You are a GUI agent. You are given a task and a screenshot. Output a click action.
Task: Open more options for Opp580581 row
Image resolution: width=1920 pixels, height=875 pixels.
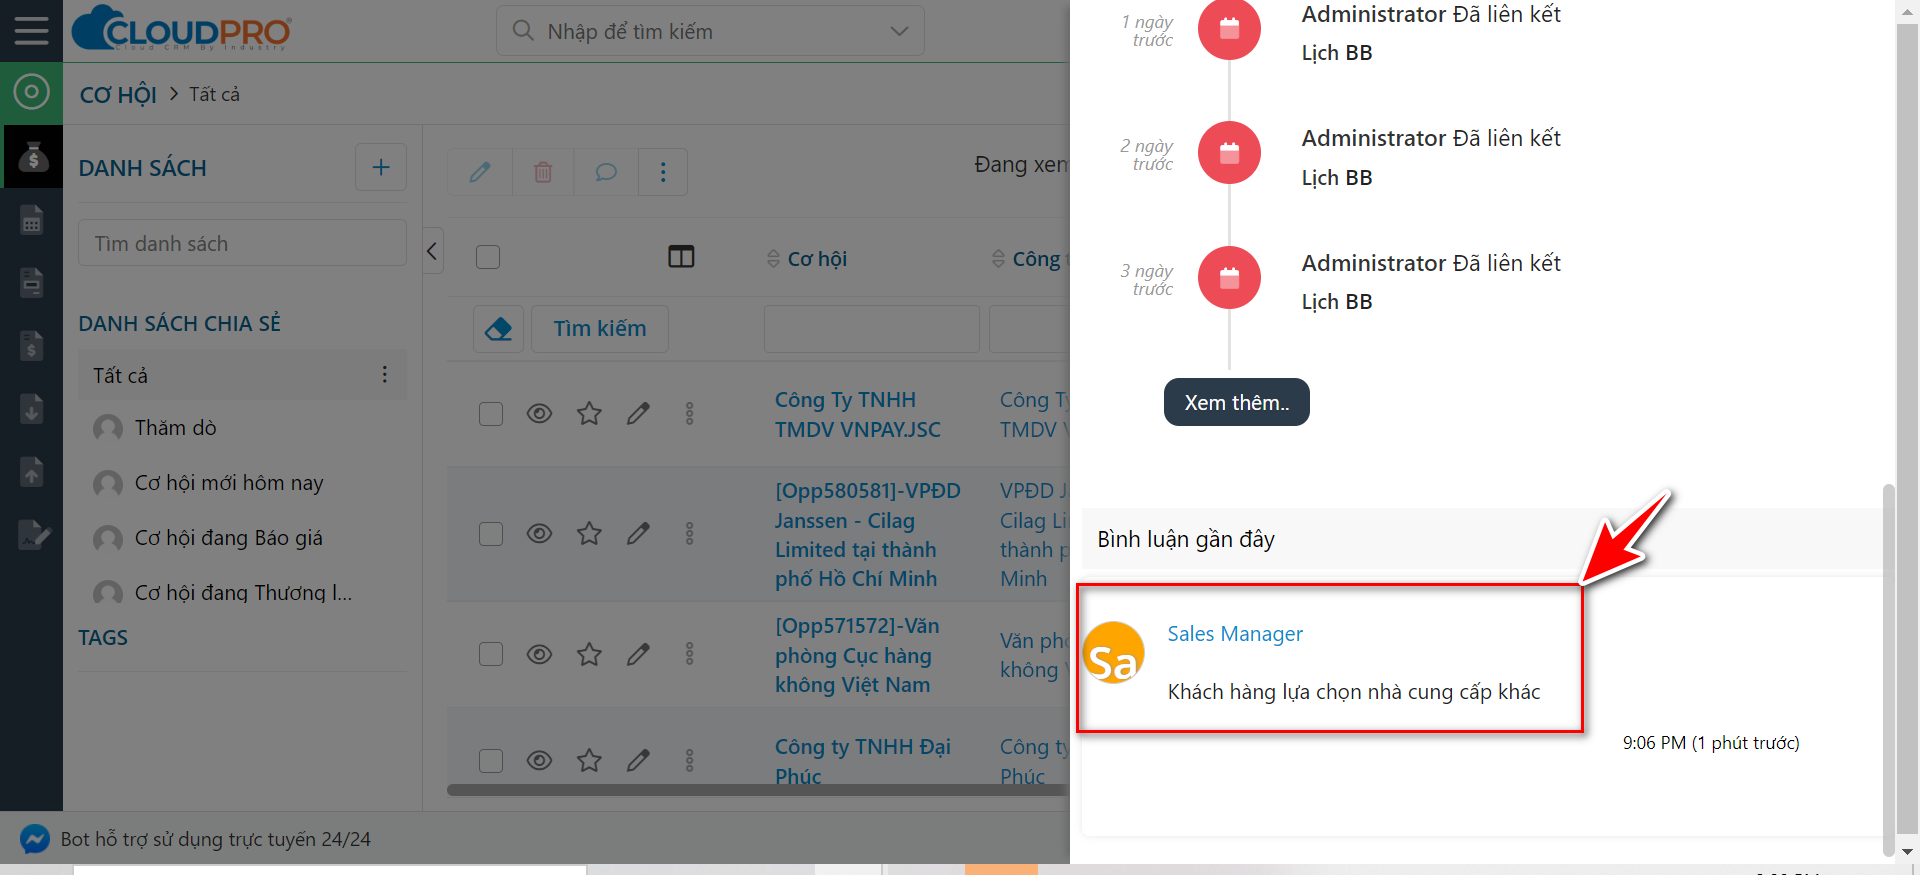tap(689, 533)
